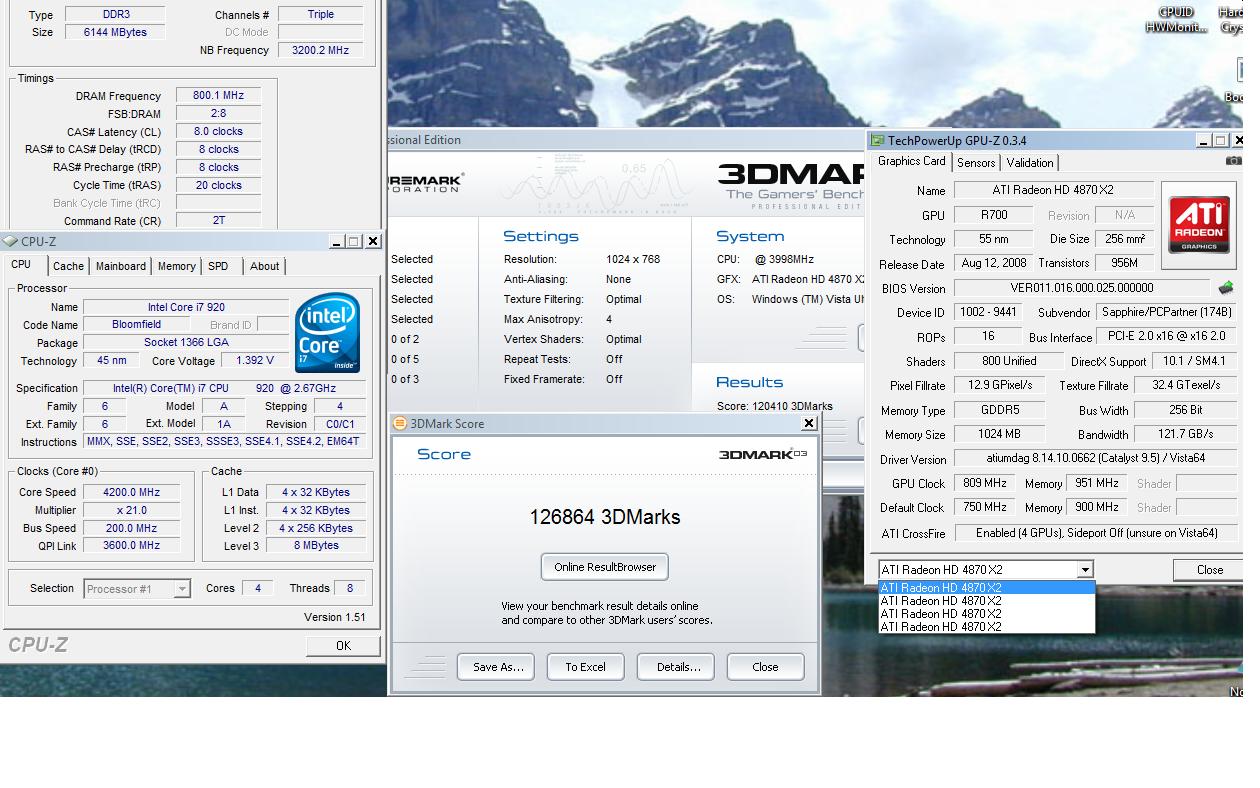Click the ATI CrossFire status field
Image resolution: width=1260 pixels, height=788 pixels.
click(1095, 533)
